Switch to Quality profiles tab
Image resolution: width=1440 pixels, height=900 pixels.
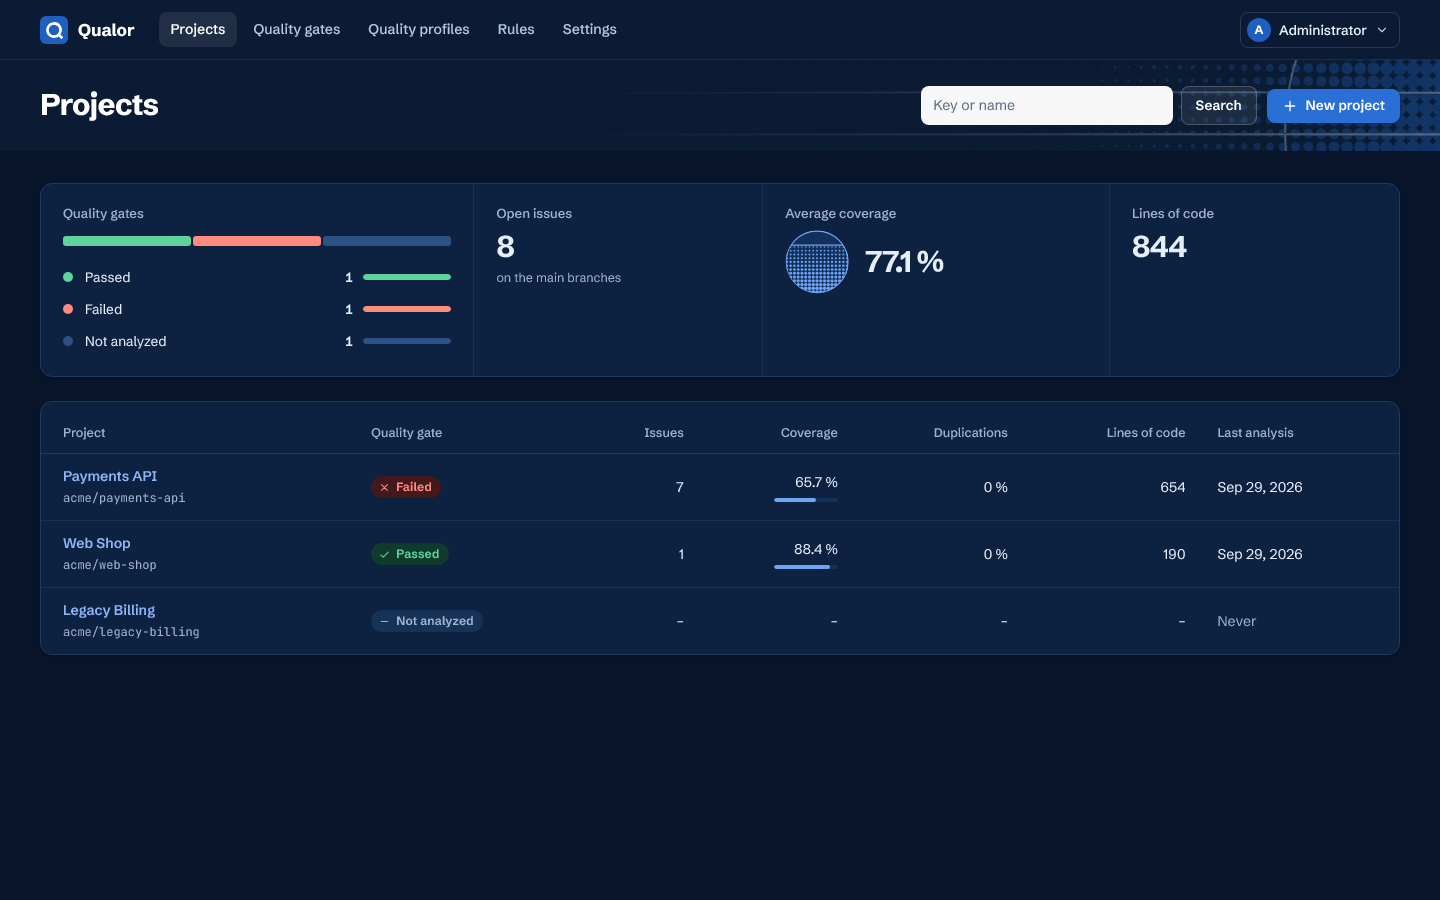click(419, 29)
